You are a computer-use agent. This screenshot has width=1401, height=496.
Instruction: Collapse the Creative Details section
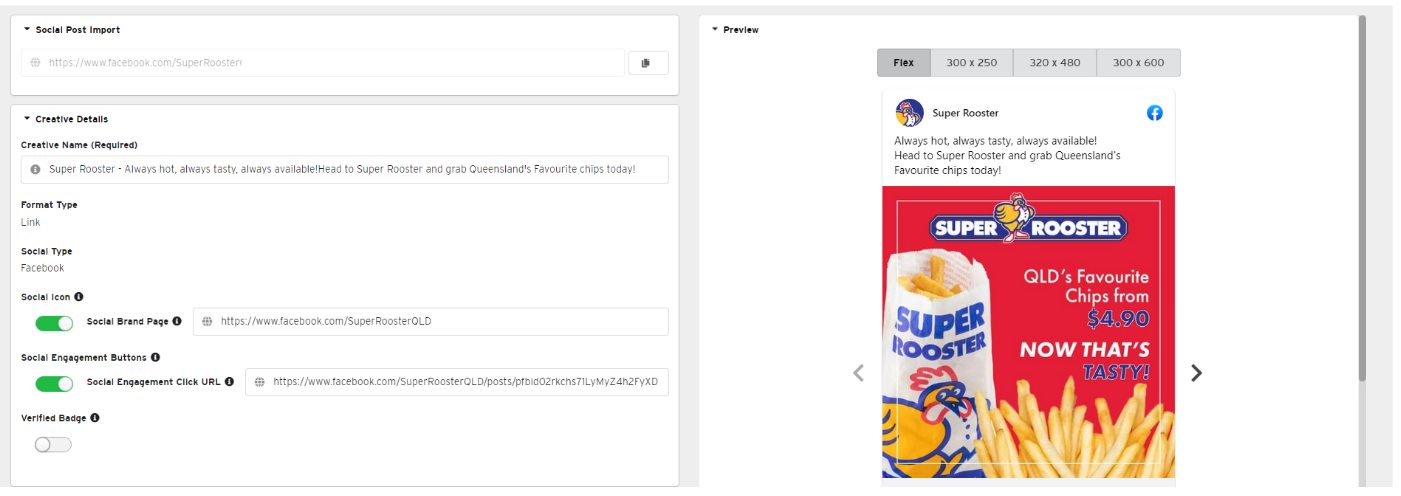27,119
